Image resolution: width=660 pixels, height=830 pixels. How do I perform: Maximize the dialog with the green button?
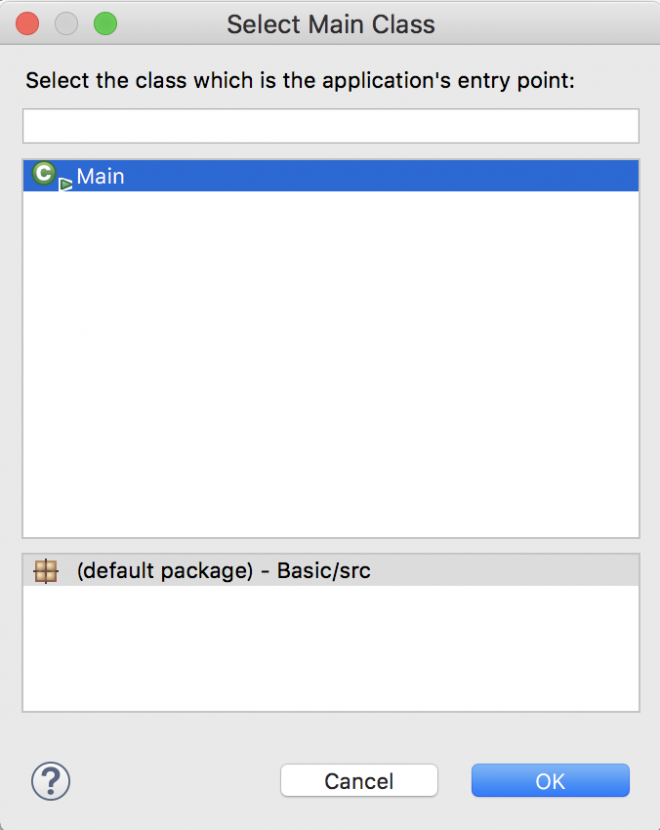104,23
